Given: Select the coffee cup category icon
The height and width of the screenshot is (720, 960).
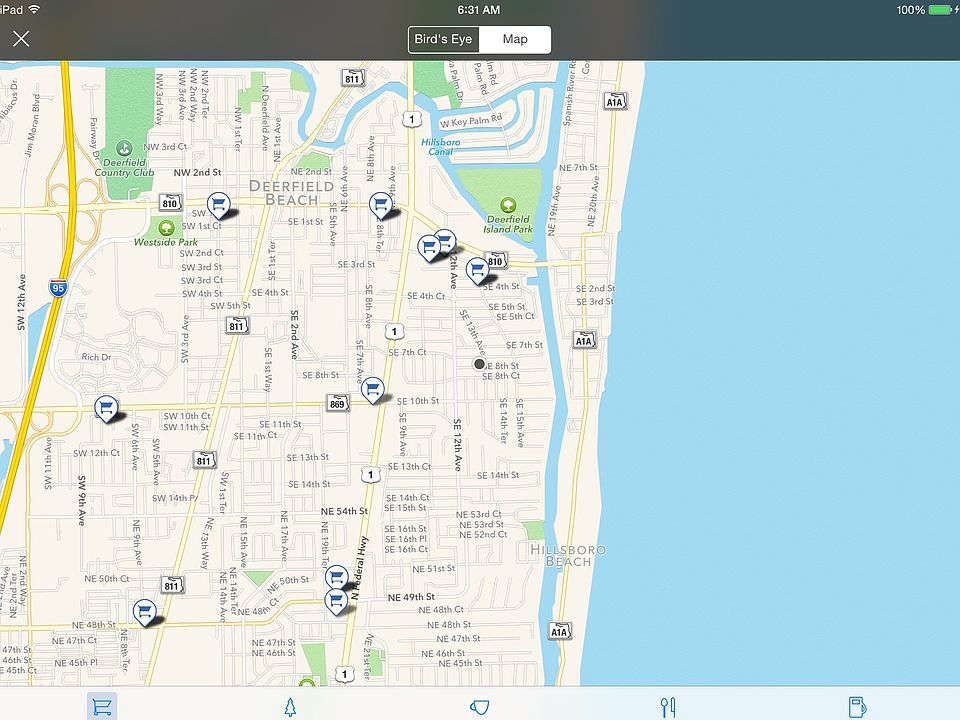Looking at the screenshot, I should click(x=479, y=707).
